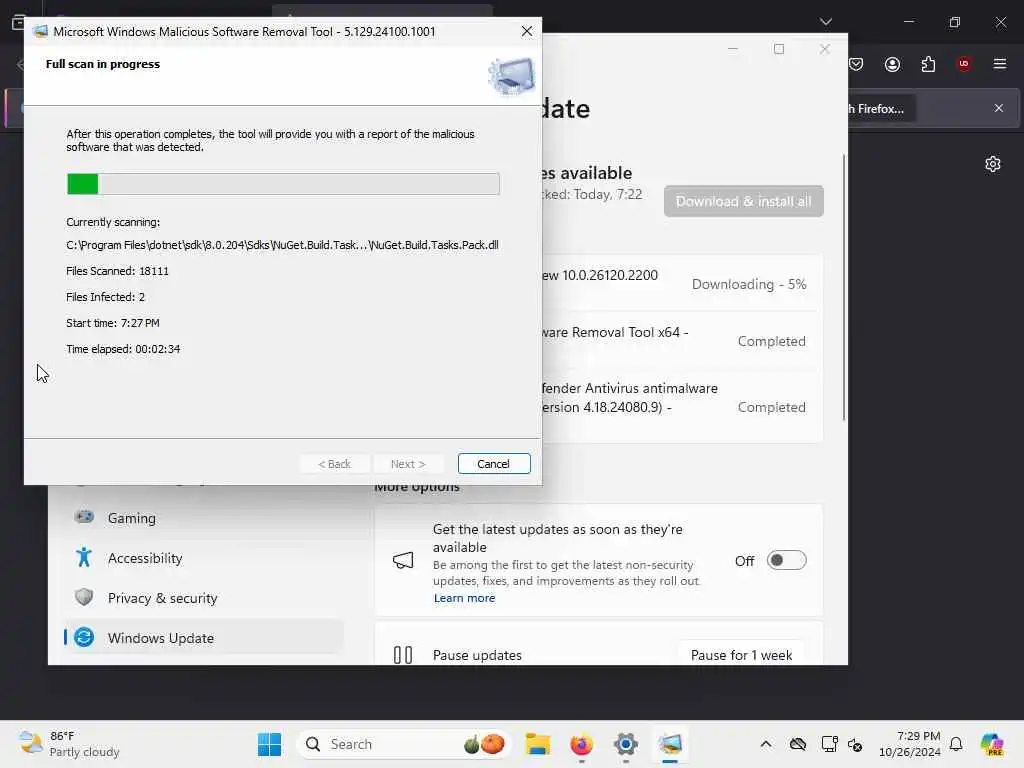Open Firefox from taskbar

click(581, 744)
